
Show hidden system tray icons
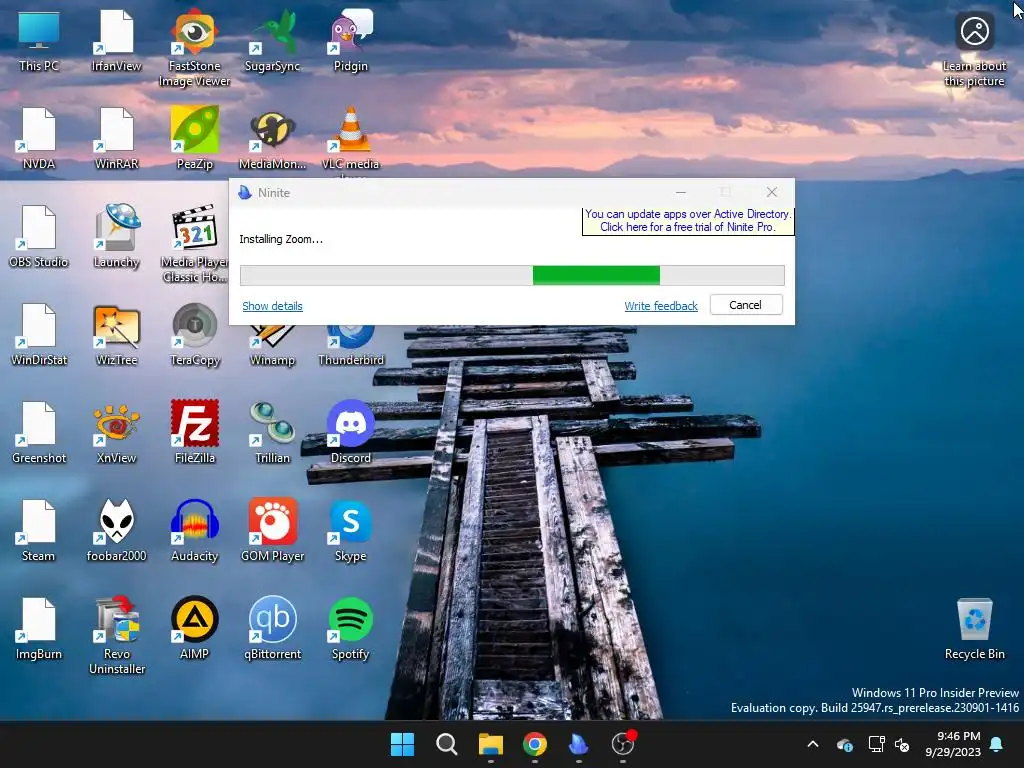pos(813,744)
